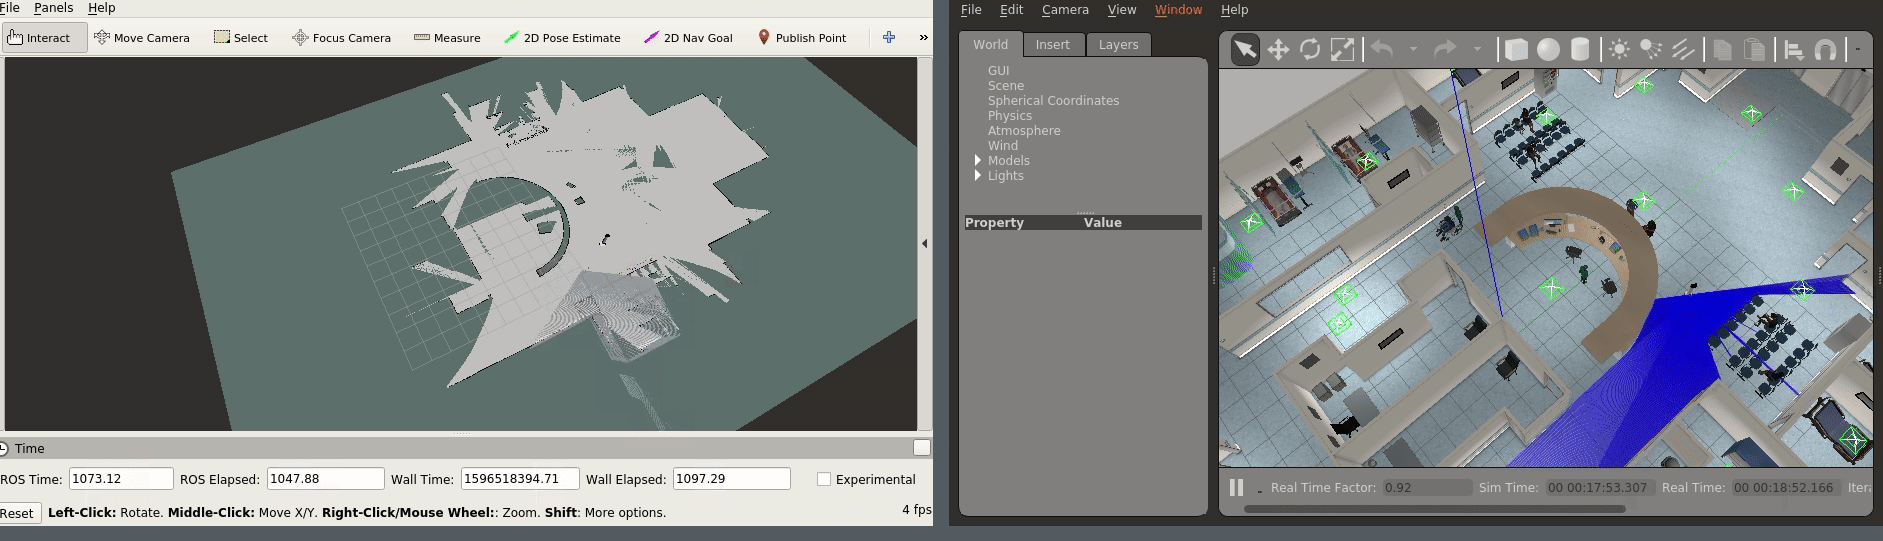The width and height of the screenshot is (1883, 541).
Task: Switch Gazebo to rotate mode
Action: tap(1310, 50)
